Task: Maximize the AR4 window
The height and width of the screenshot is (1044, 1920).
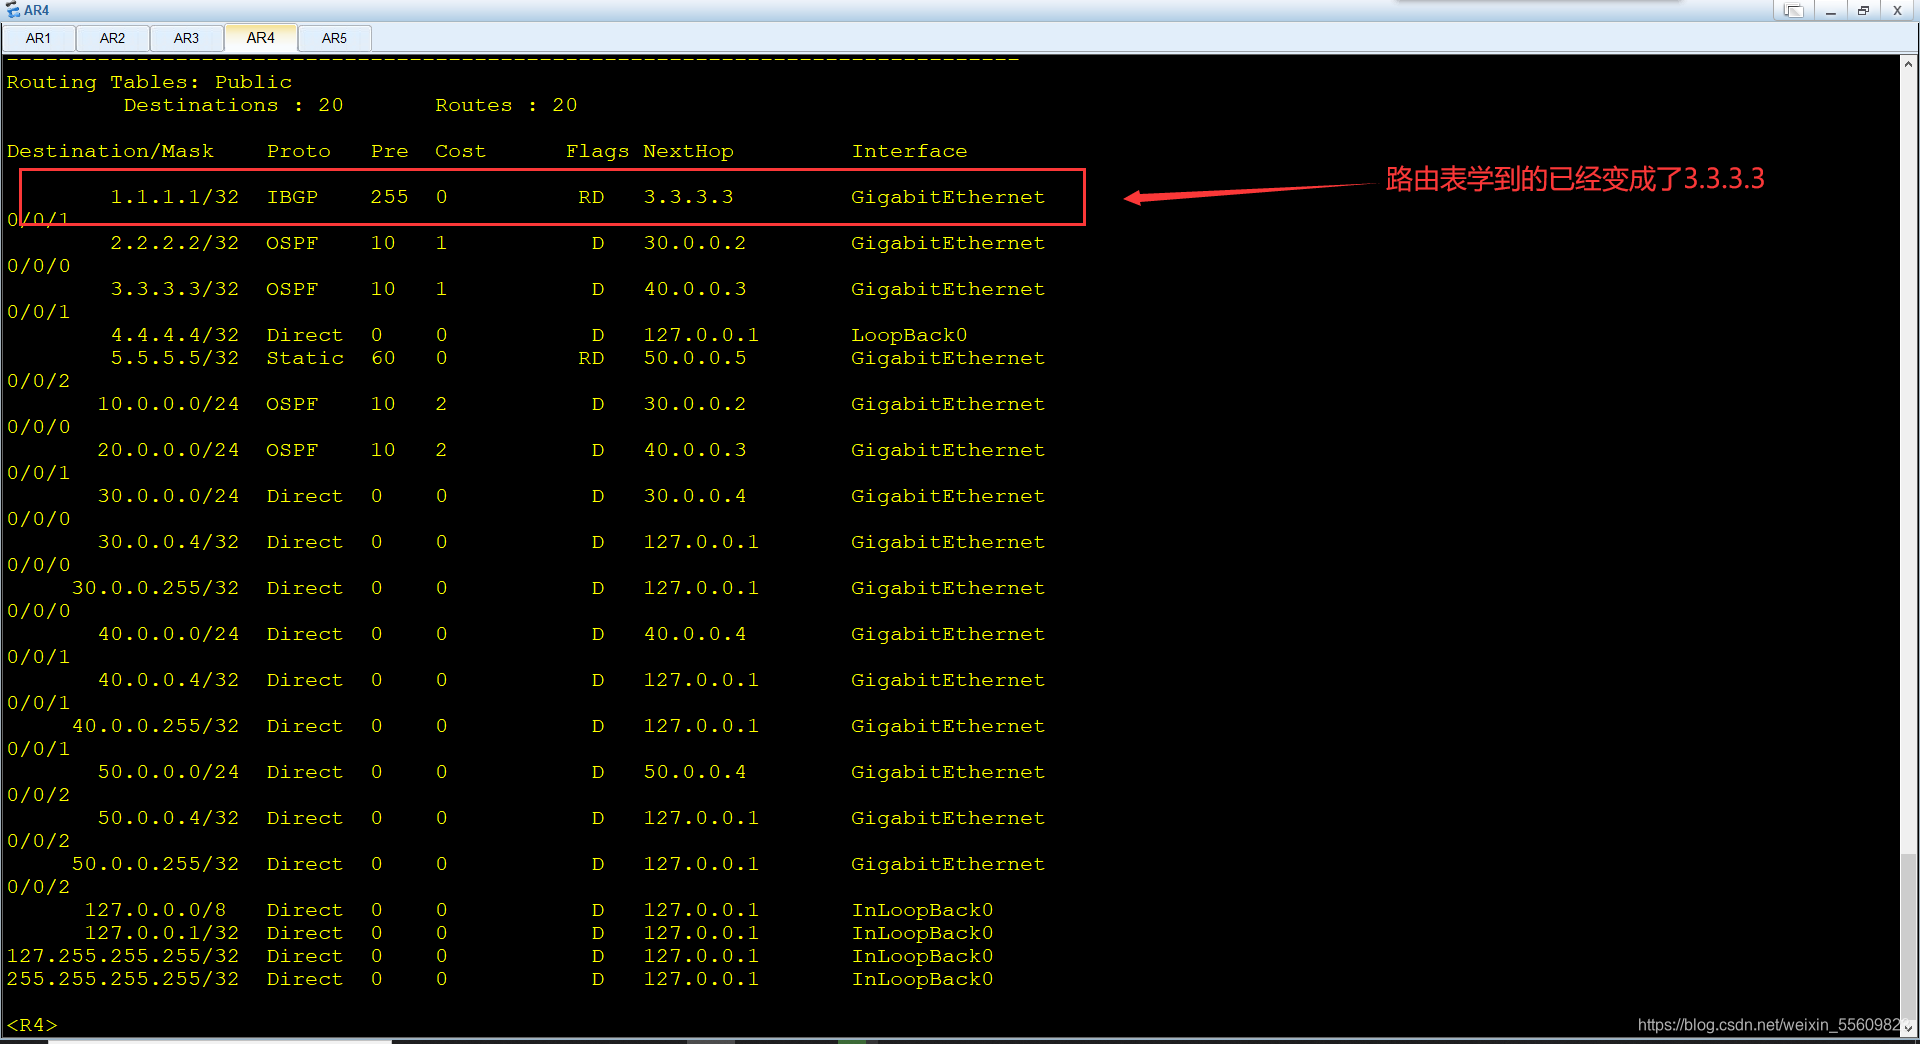Action: (x=1863, y=10)
